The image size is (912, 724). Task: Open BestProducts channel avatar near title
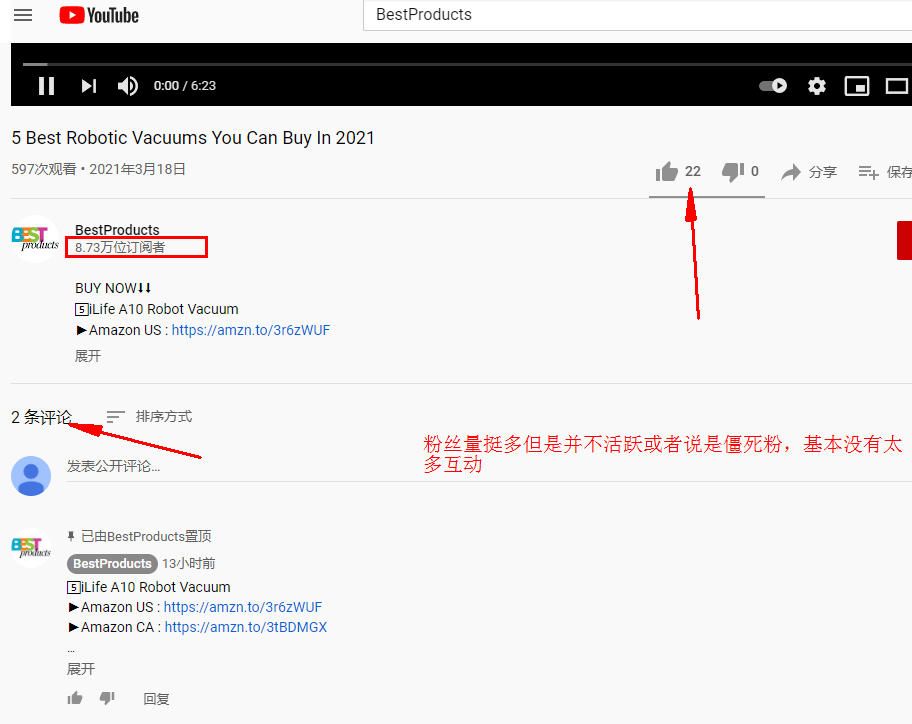tap(35, 239)
